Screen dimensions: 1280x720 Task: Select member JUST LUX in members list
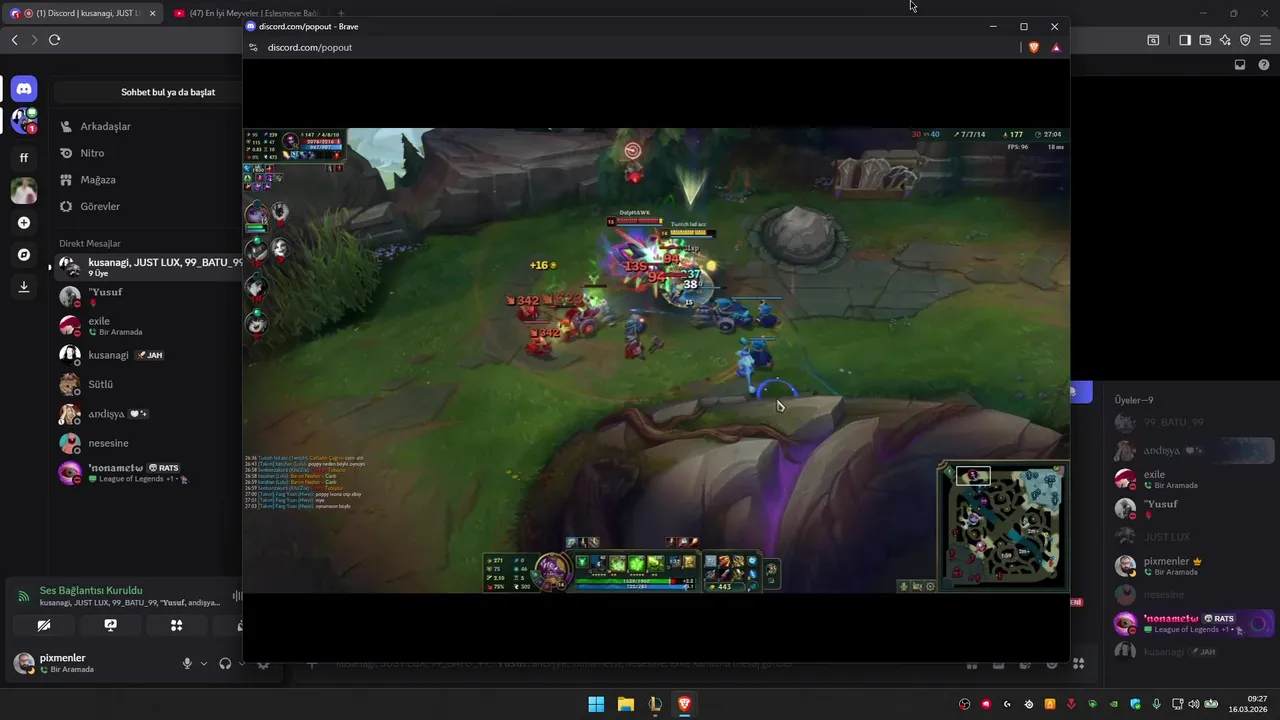pyautogui.click(x=1194, y=537)
